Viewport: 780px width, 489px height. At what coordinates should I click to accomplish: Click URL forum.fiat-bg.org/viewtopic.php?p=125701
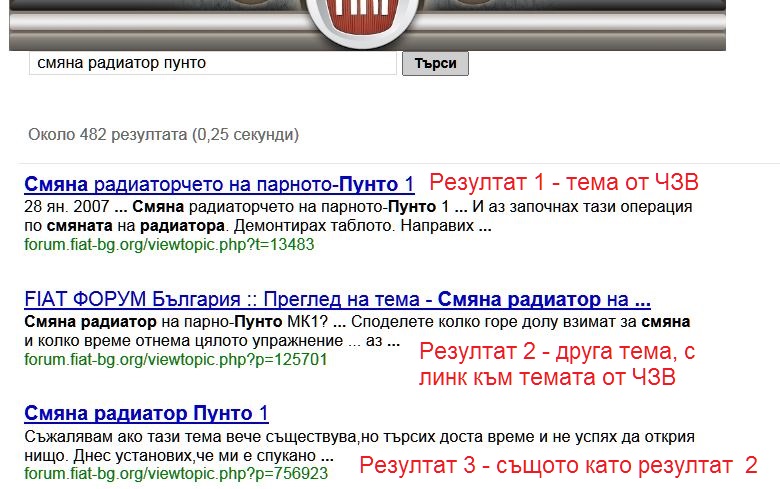tap(176, 359)
